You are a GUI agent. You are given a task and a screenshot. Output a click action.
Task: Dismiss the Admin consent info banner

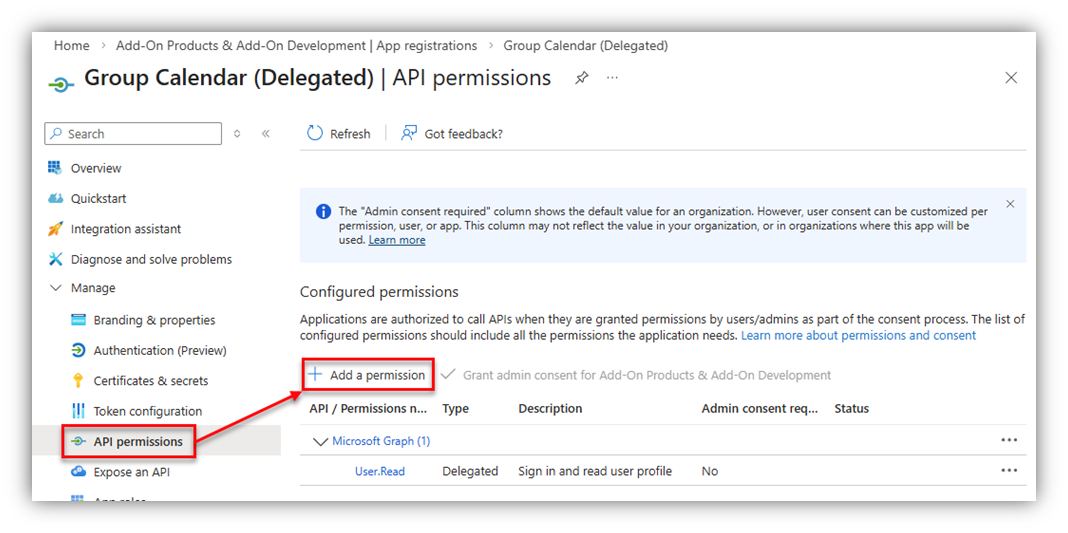click(1010, 204)
